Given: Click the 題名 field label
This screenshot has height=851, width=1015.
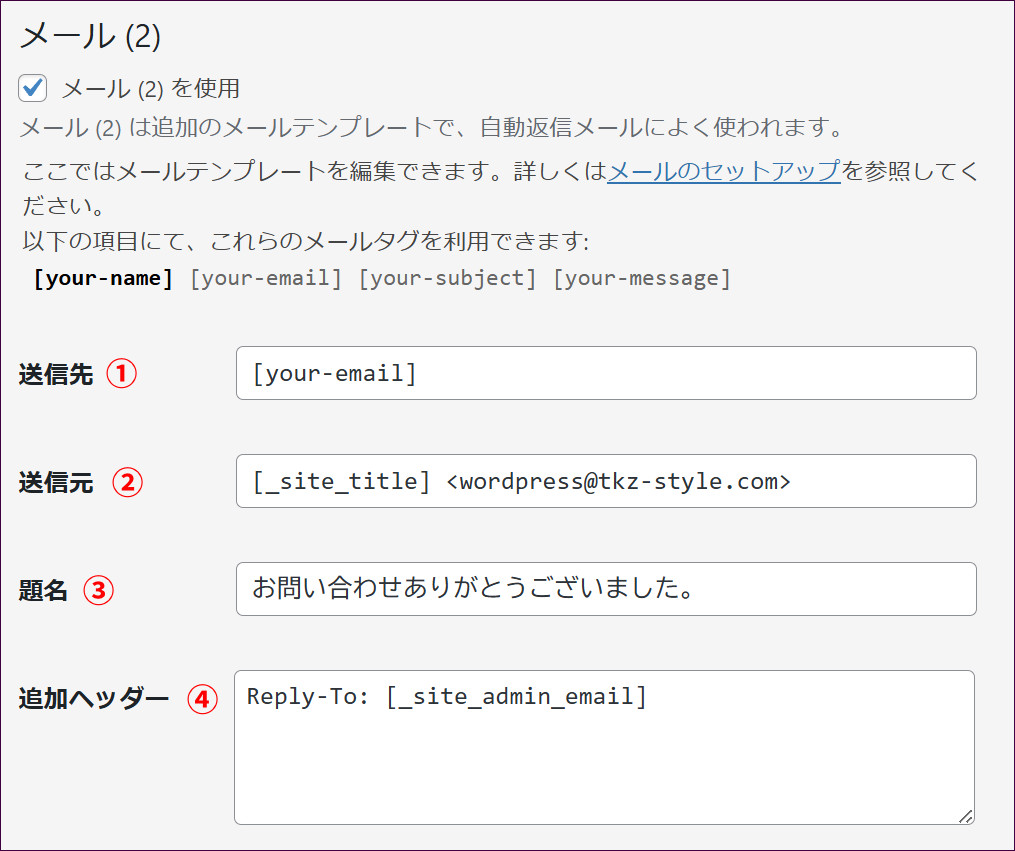Looking at the screenshot, I should point(43,591).
